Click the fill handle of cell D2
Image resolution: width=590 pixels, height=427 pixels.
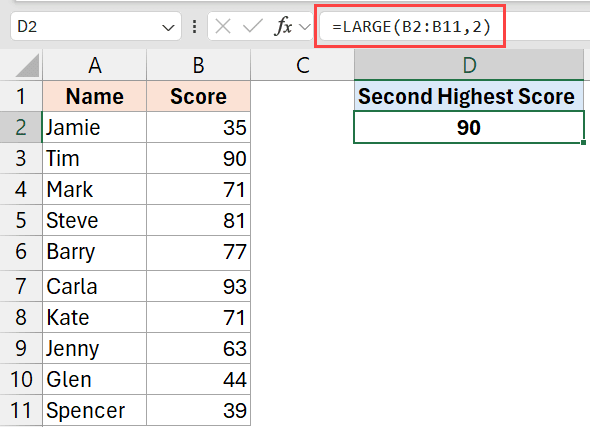click(x=583, y=142)
